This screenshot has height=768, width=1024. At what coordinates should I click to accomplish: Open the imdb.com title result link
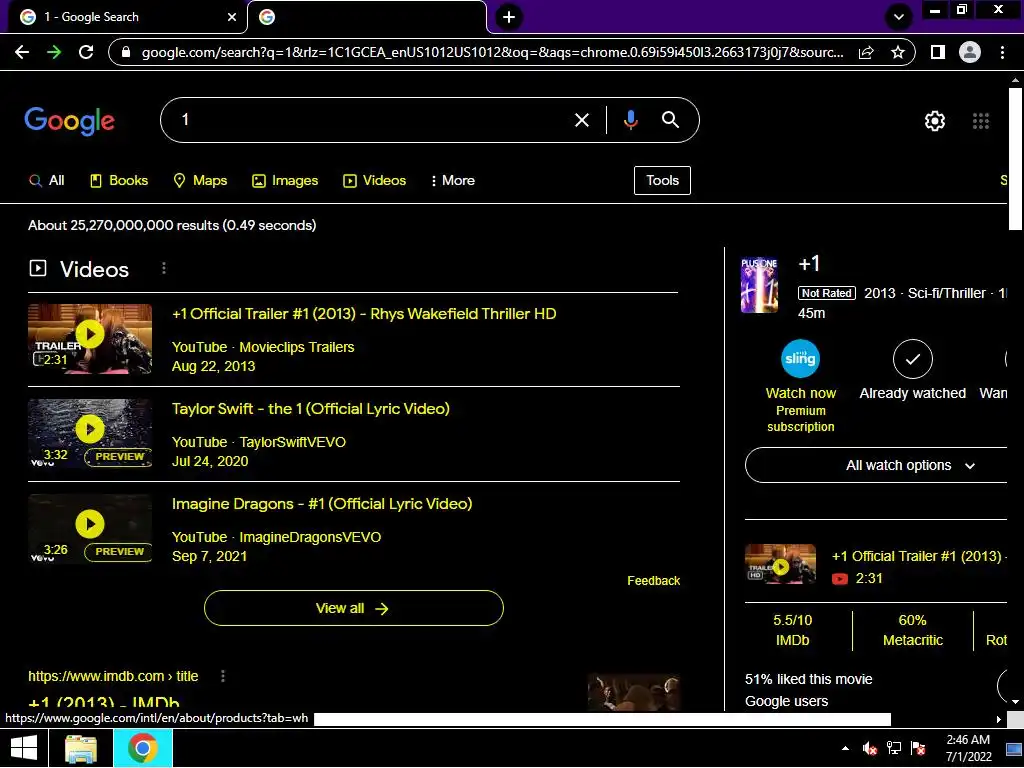104,703
